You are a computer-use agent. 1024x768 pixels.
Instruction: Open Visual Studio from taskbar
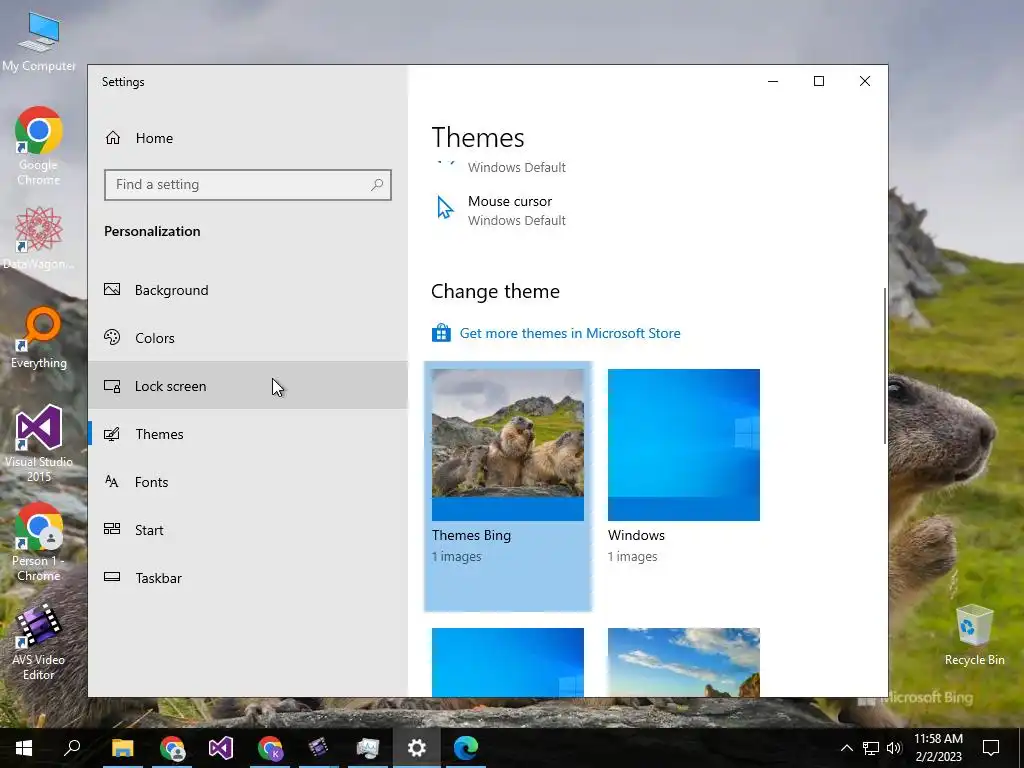tap(221, 748)
